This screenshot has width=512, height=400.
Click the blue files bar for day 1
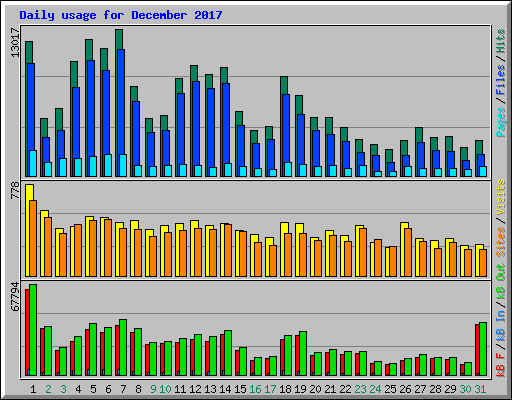[31, 107]
